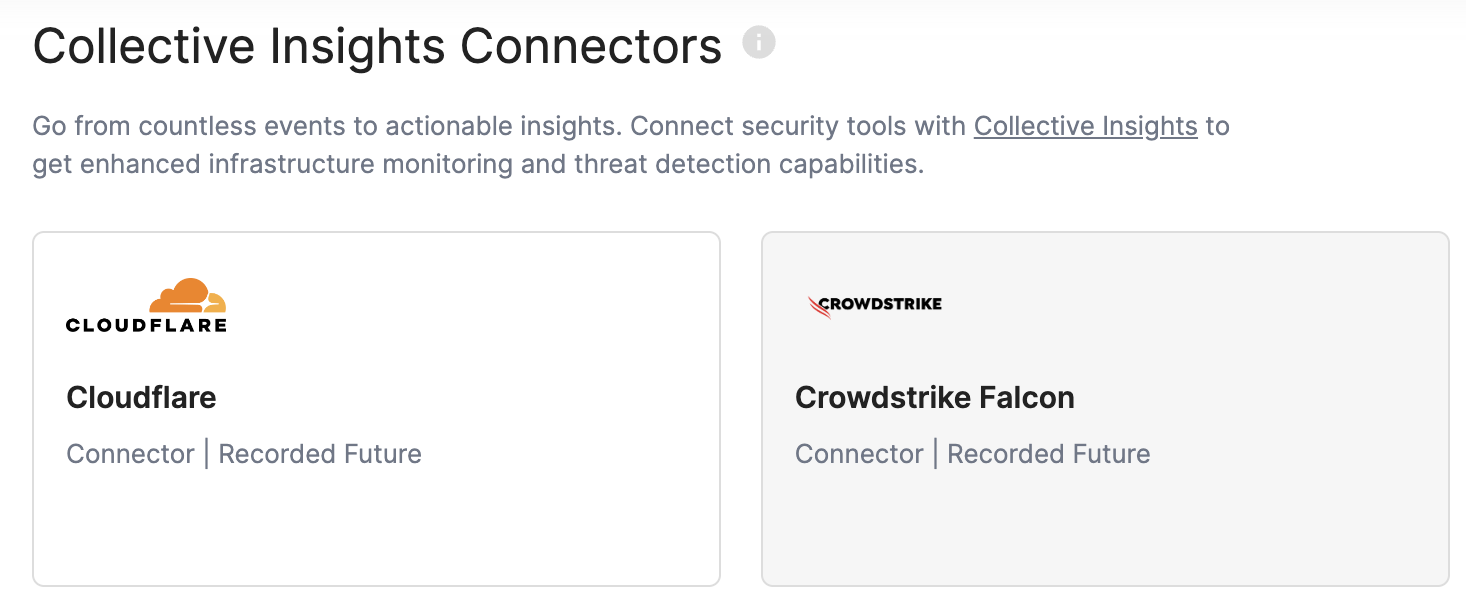Viewport: 1466px width, 616px height.
Task: Click the 'Connect security tools with' phrase
Action: (x=798, y=127)
